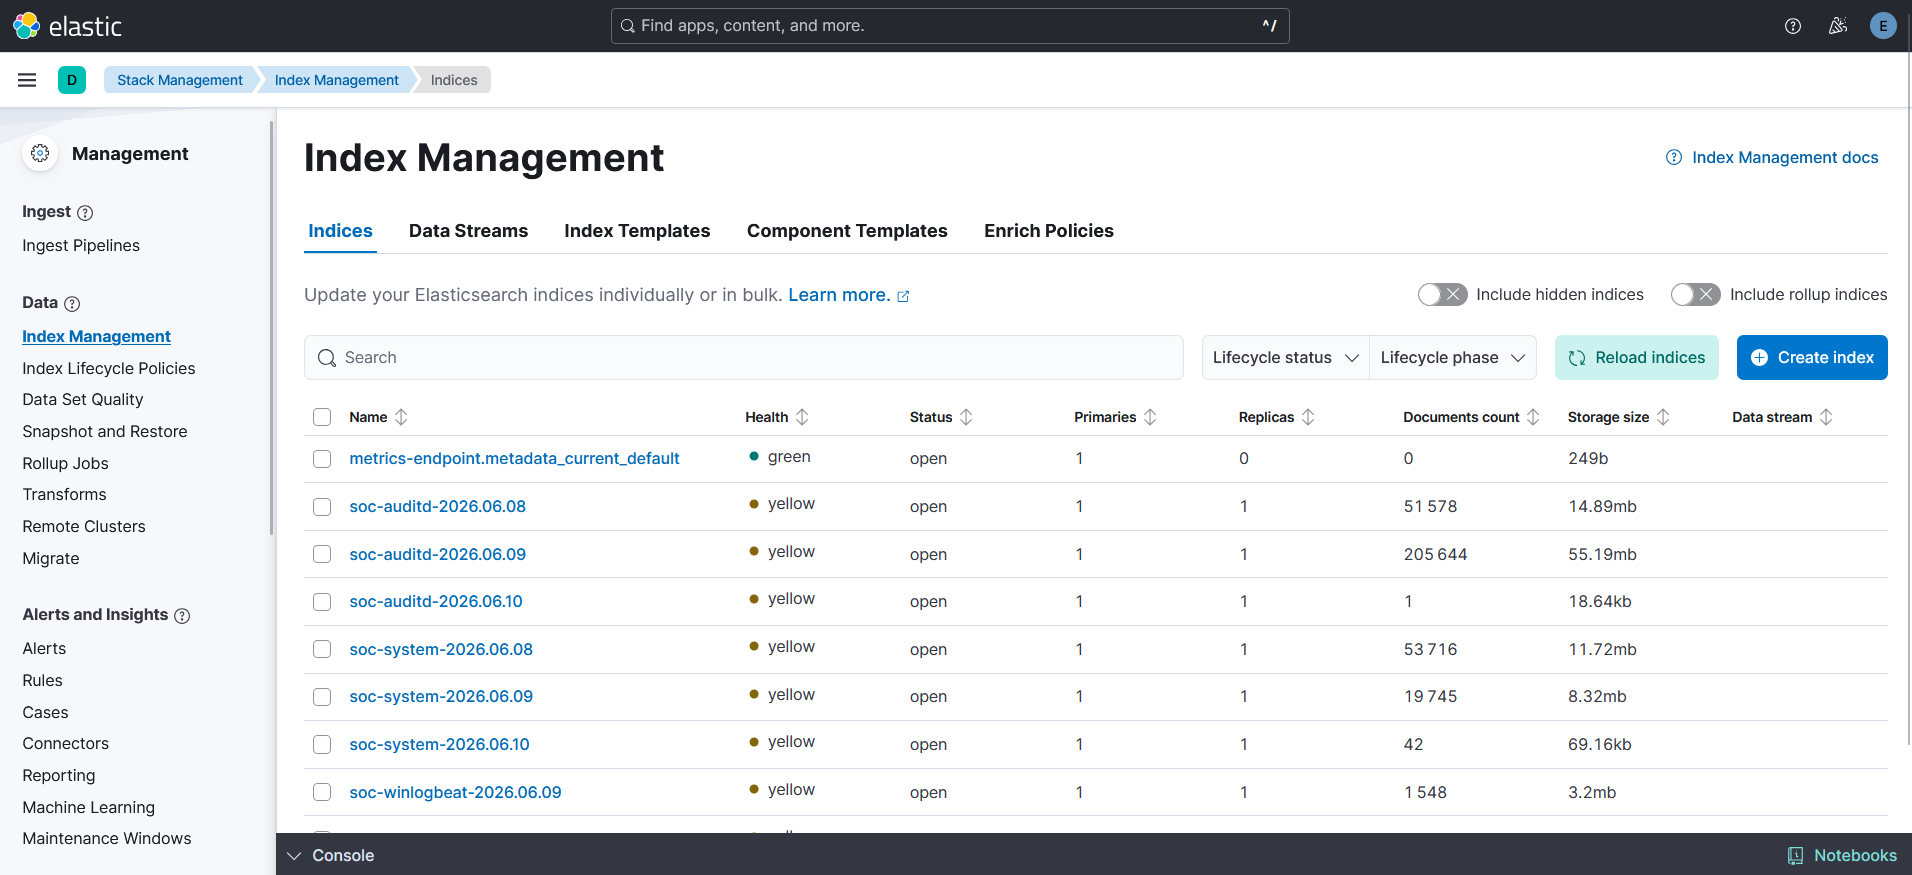Select the soc-system-2026.06.10 checkbox
1912x875 pixels.
click(322, 745)
